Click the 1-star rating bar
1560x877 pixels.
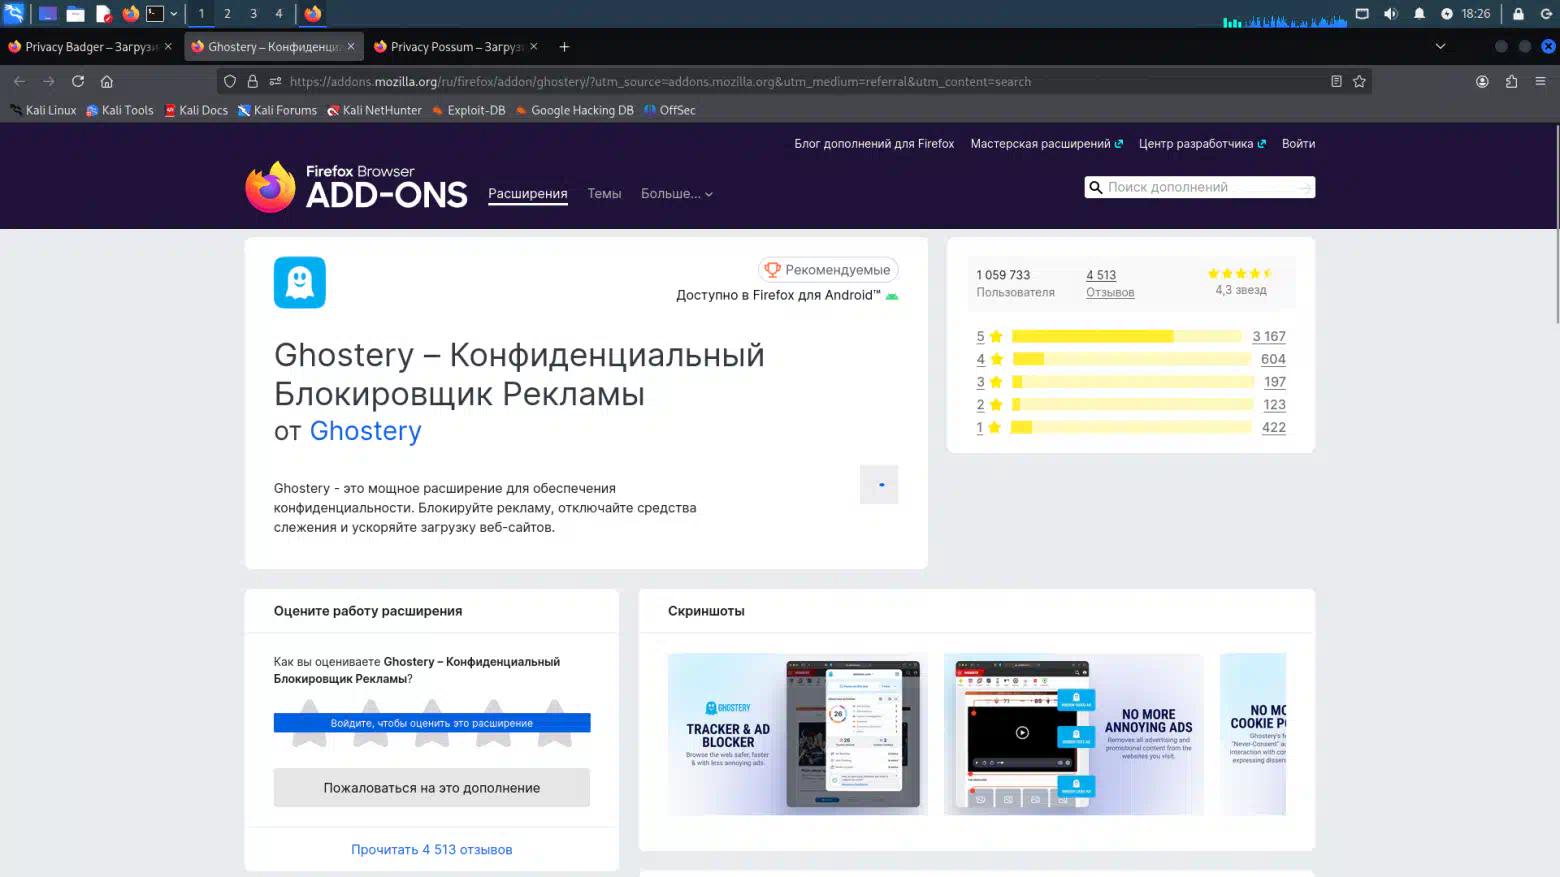pos(1131,428)
